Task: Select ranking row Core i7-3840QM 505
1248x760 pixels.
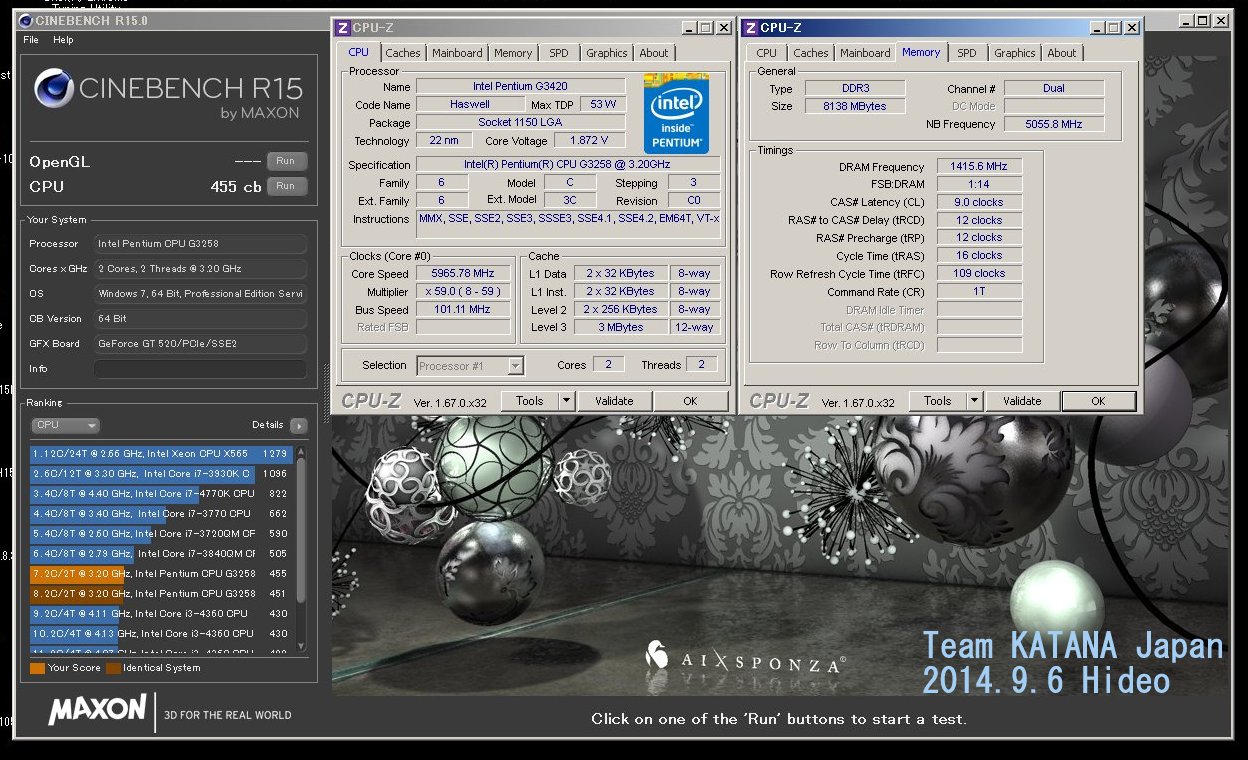Action: (x=161, y=554)
